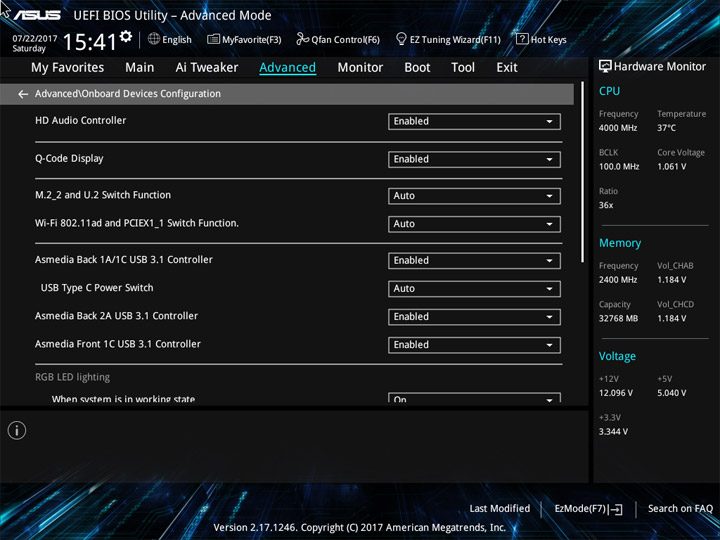The height and width of the screenshot is (540, 720).
Task: Open MyFavorite(F3)
Action: click(x=244, y=39)
